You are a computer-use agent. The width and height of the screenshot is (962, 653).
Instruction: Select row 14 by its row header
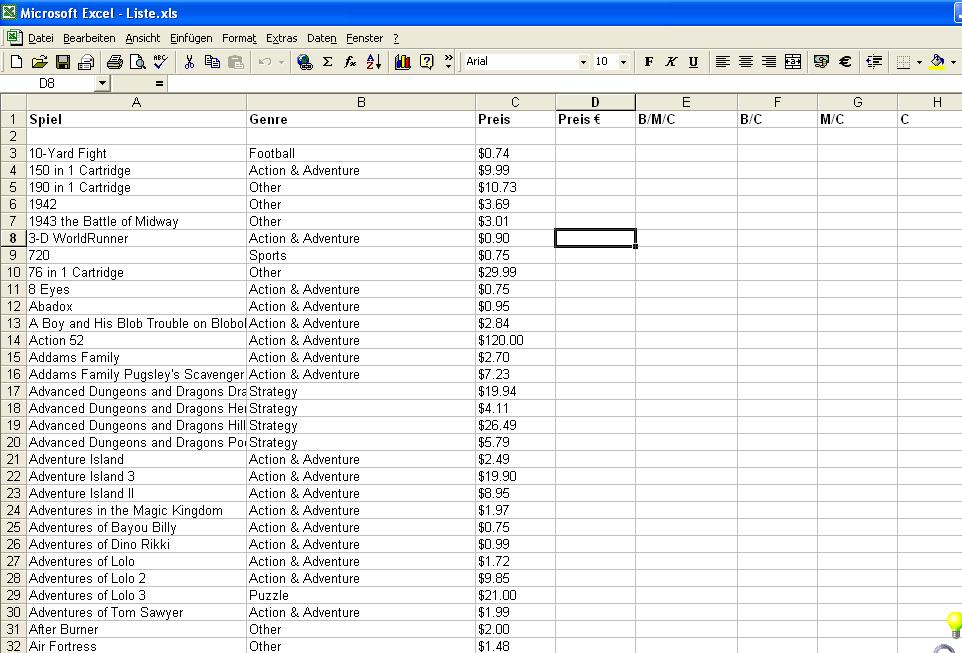coord(13,341)
